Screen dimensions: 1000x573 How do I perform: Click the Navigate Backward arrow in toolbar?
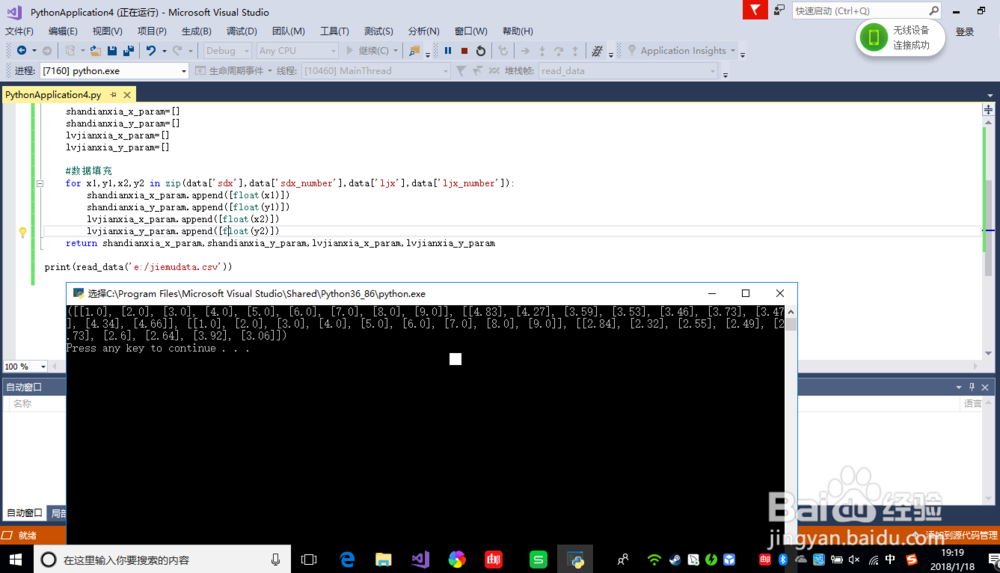(21, 50)
